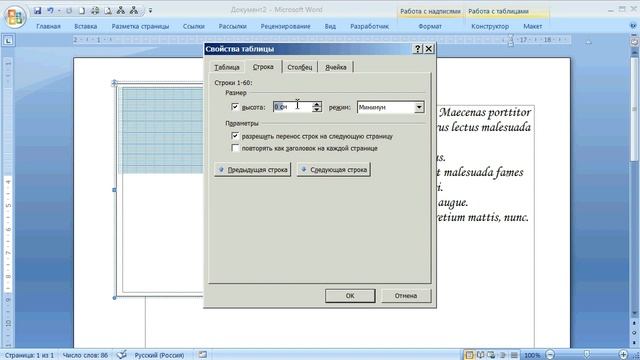Open the Customize Quick Access Toolbar arrow
The image size is (640, 360).
pyautogui.click(x=150, y=11)
